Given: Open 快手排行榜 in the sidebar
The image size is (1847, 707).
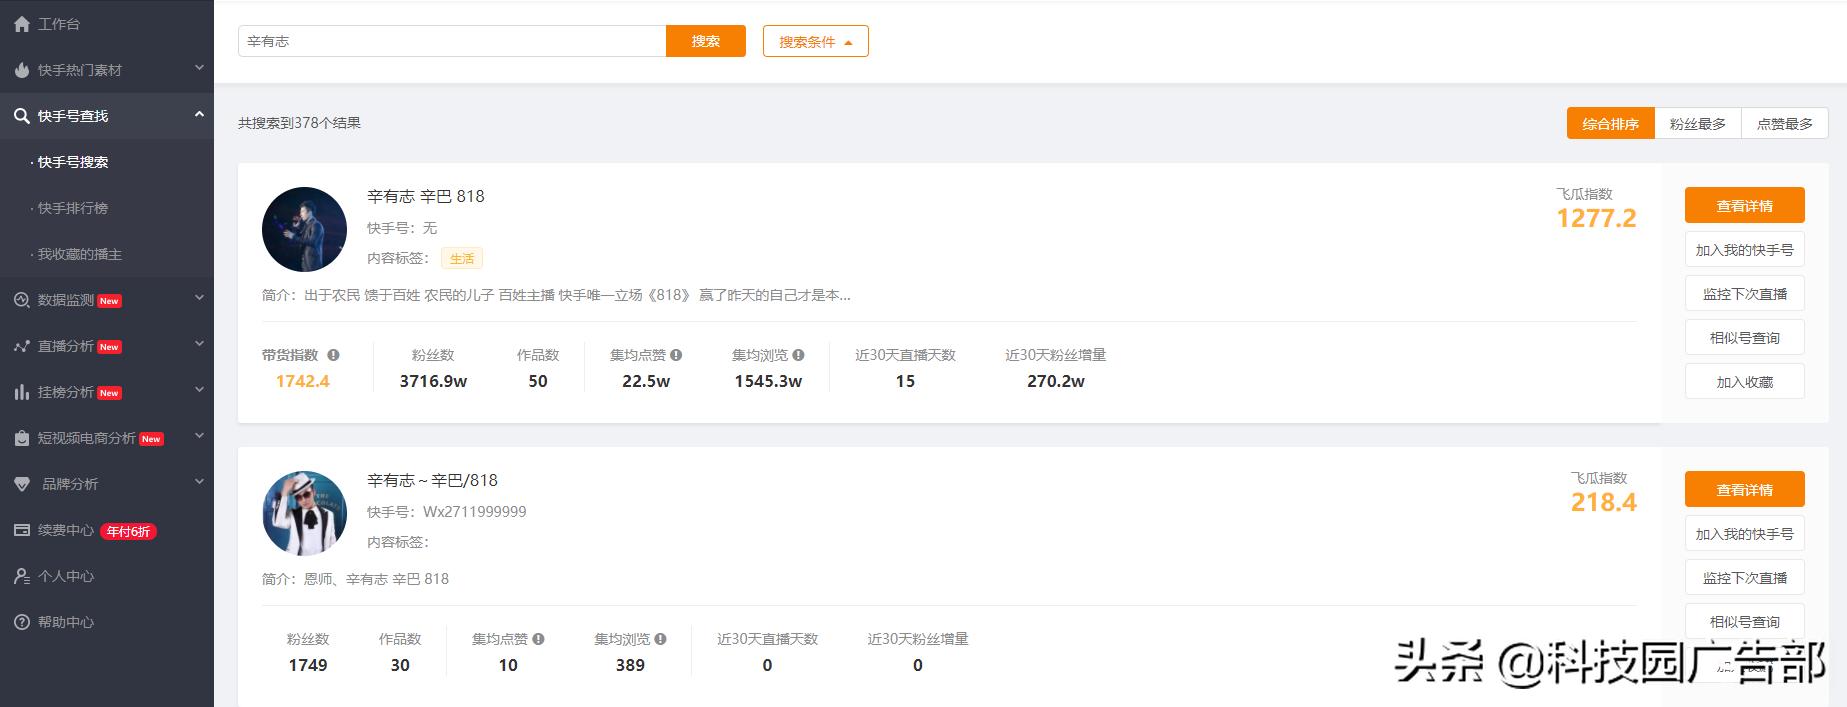Looking at the screenshot, I should tap(73, 208).
